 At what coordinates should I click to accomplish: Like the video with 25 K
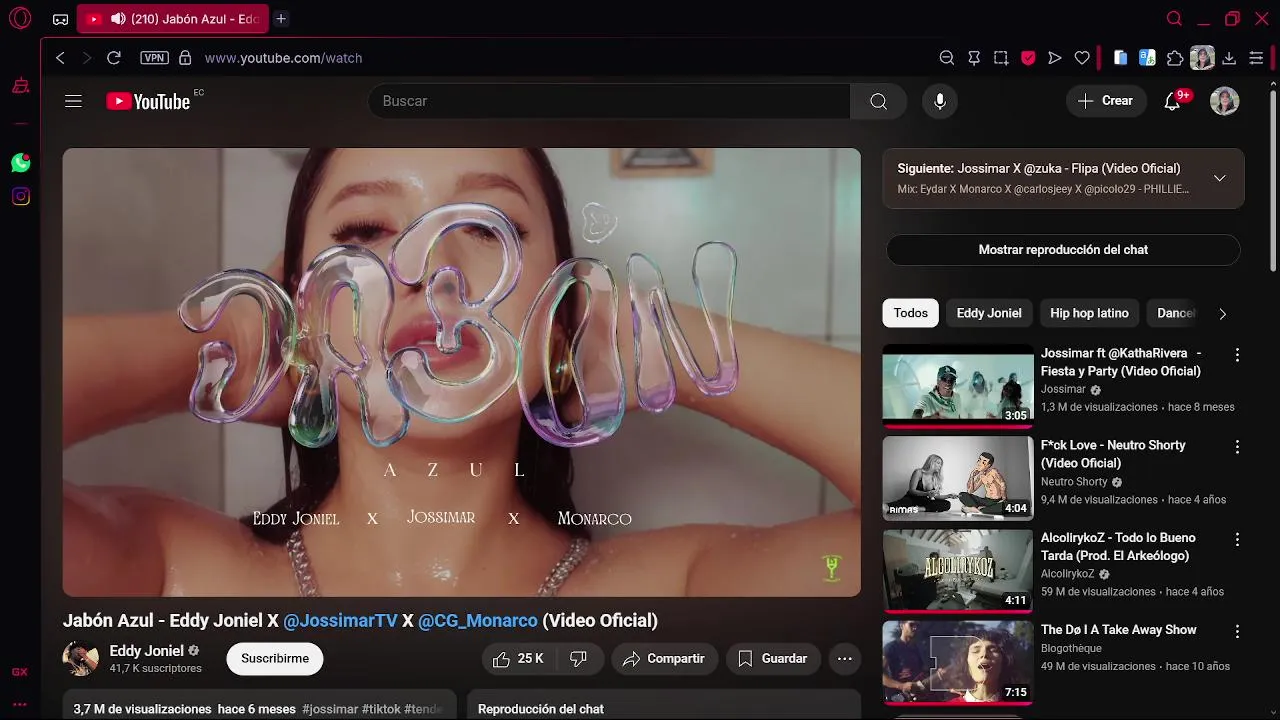click(517, 659)
